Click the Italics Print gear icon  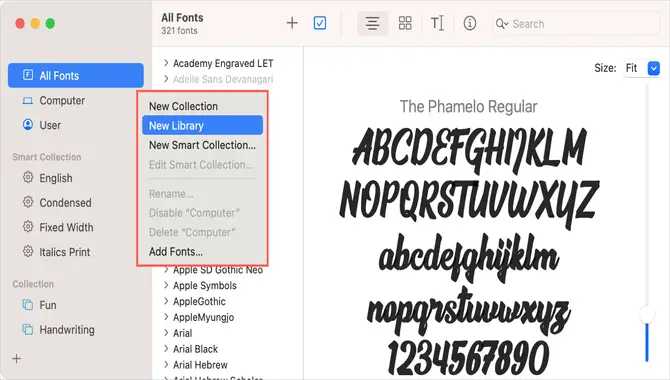[28, 251]
